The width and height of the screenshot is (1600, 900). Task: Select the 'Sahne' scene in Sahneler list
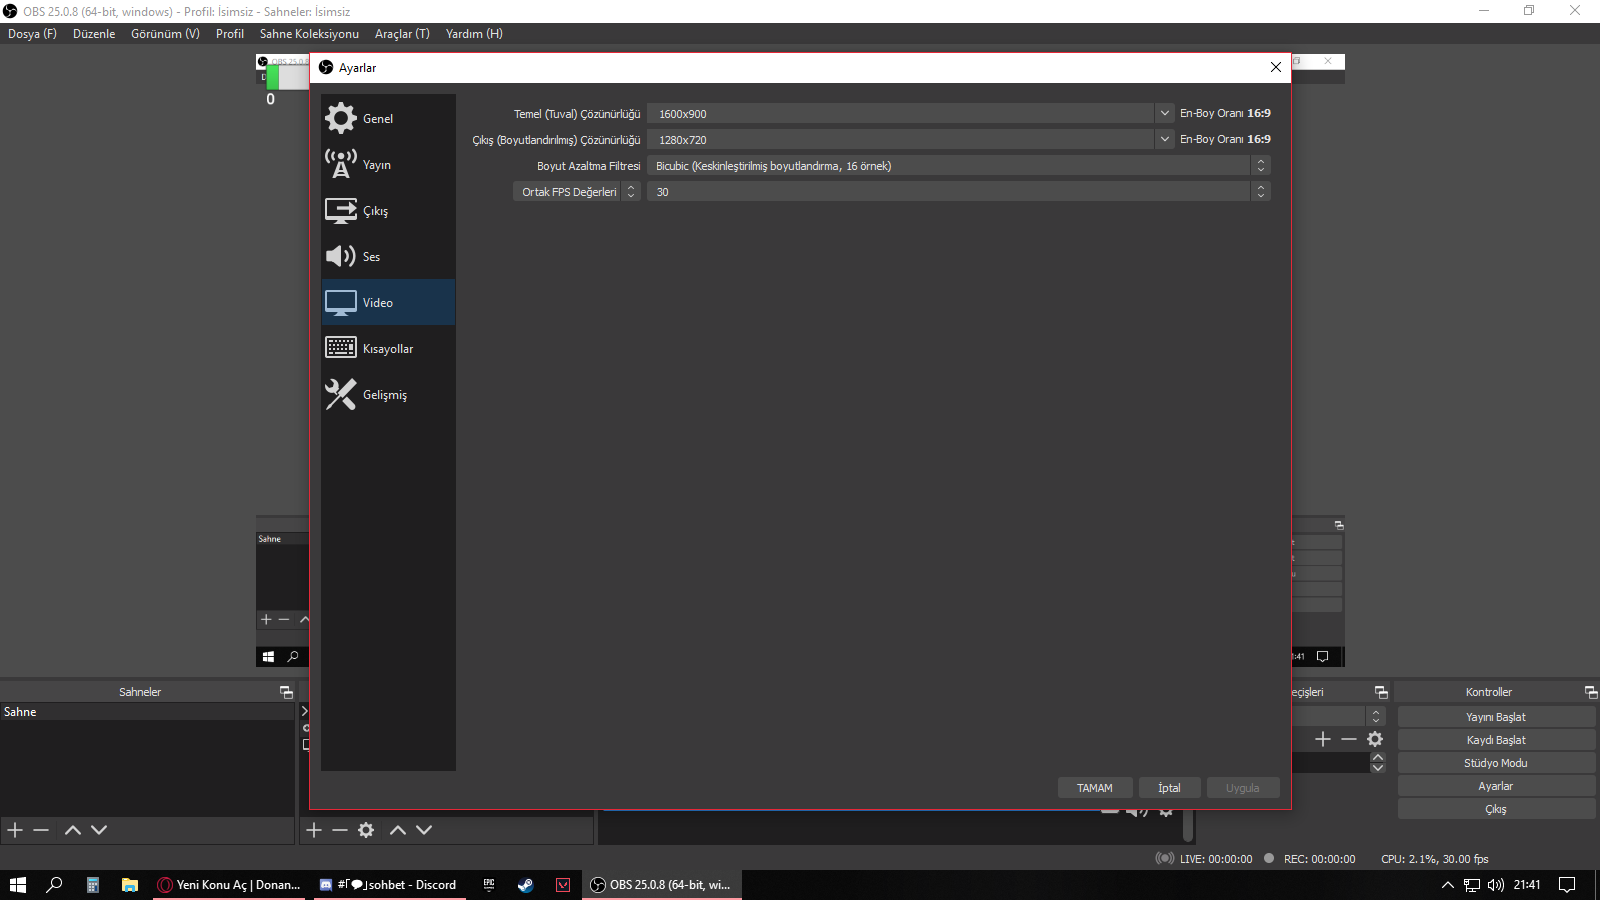point(147,712)
